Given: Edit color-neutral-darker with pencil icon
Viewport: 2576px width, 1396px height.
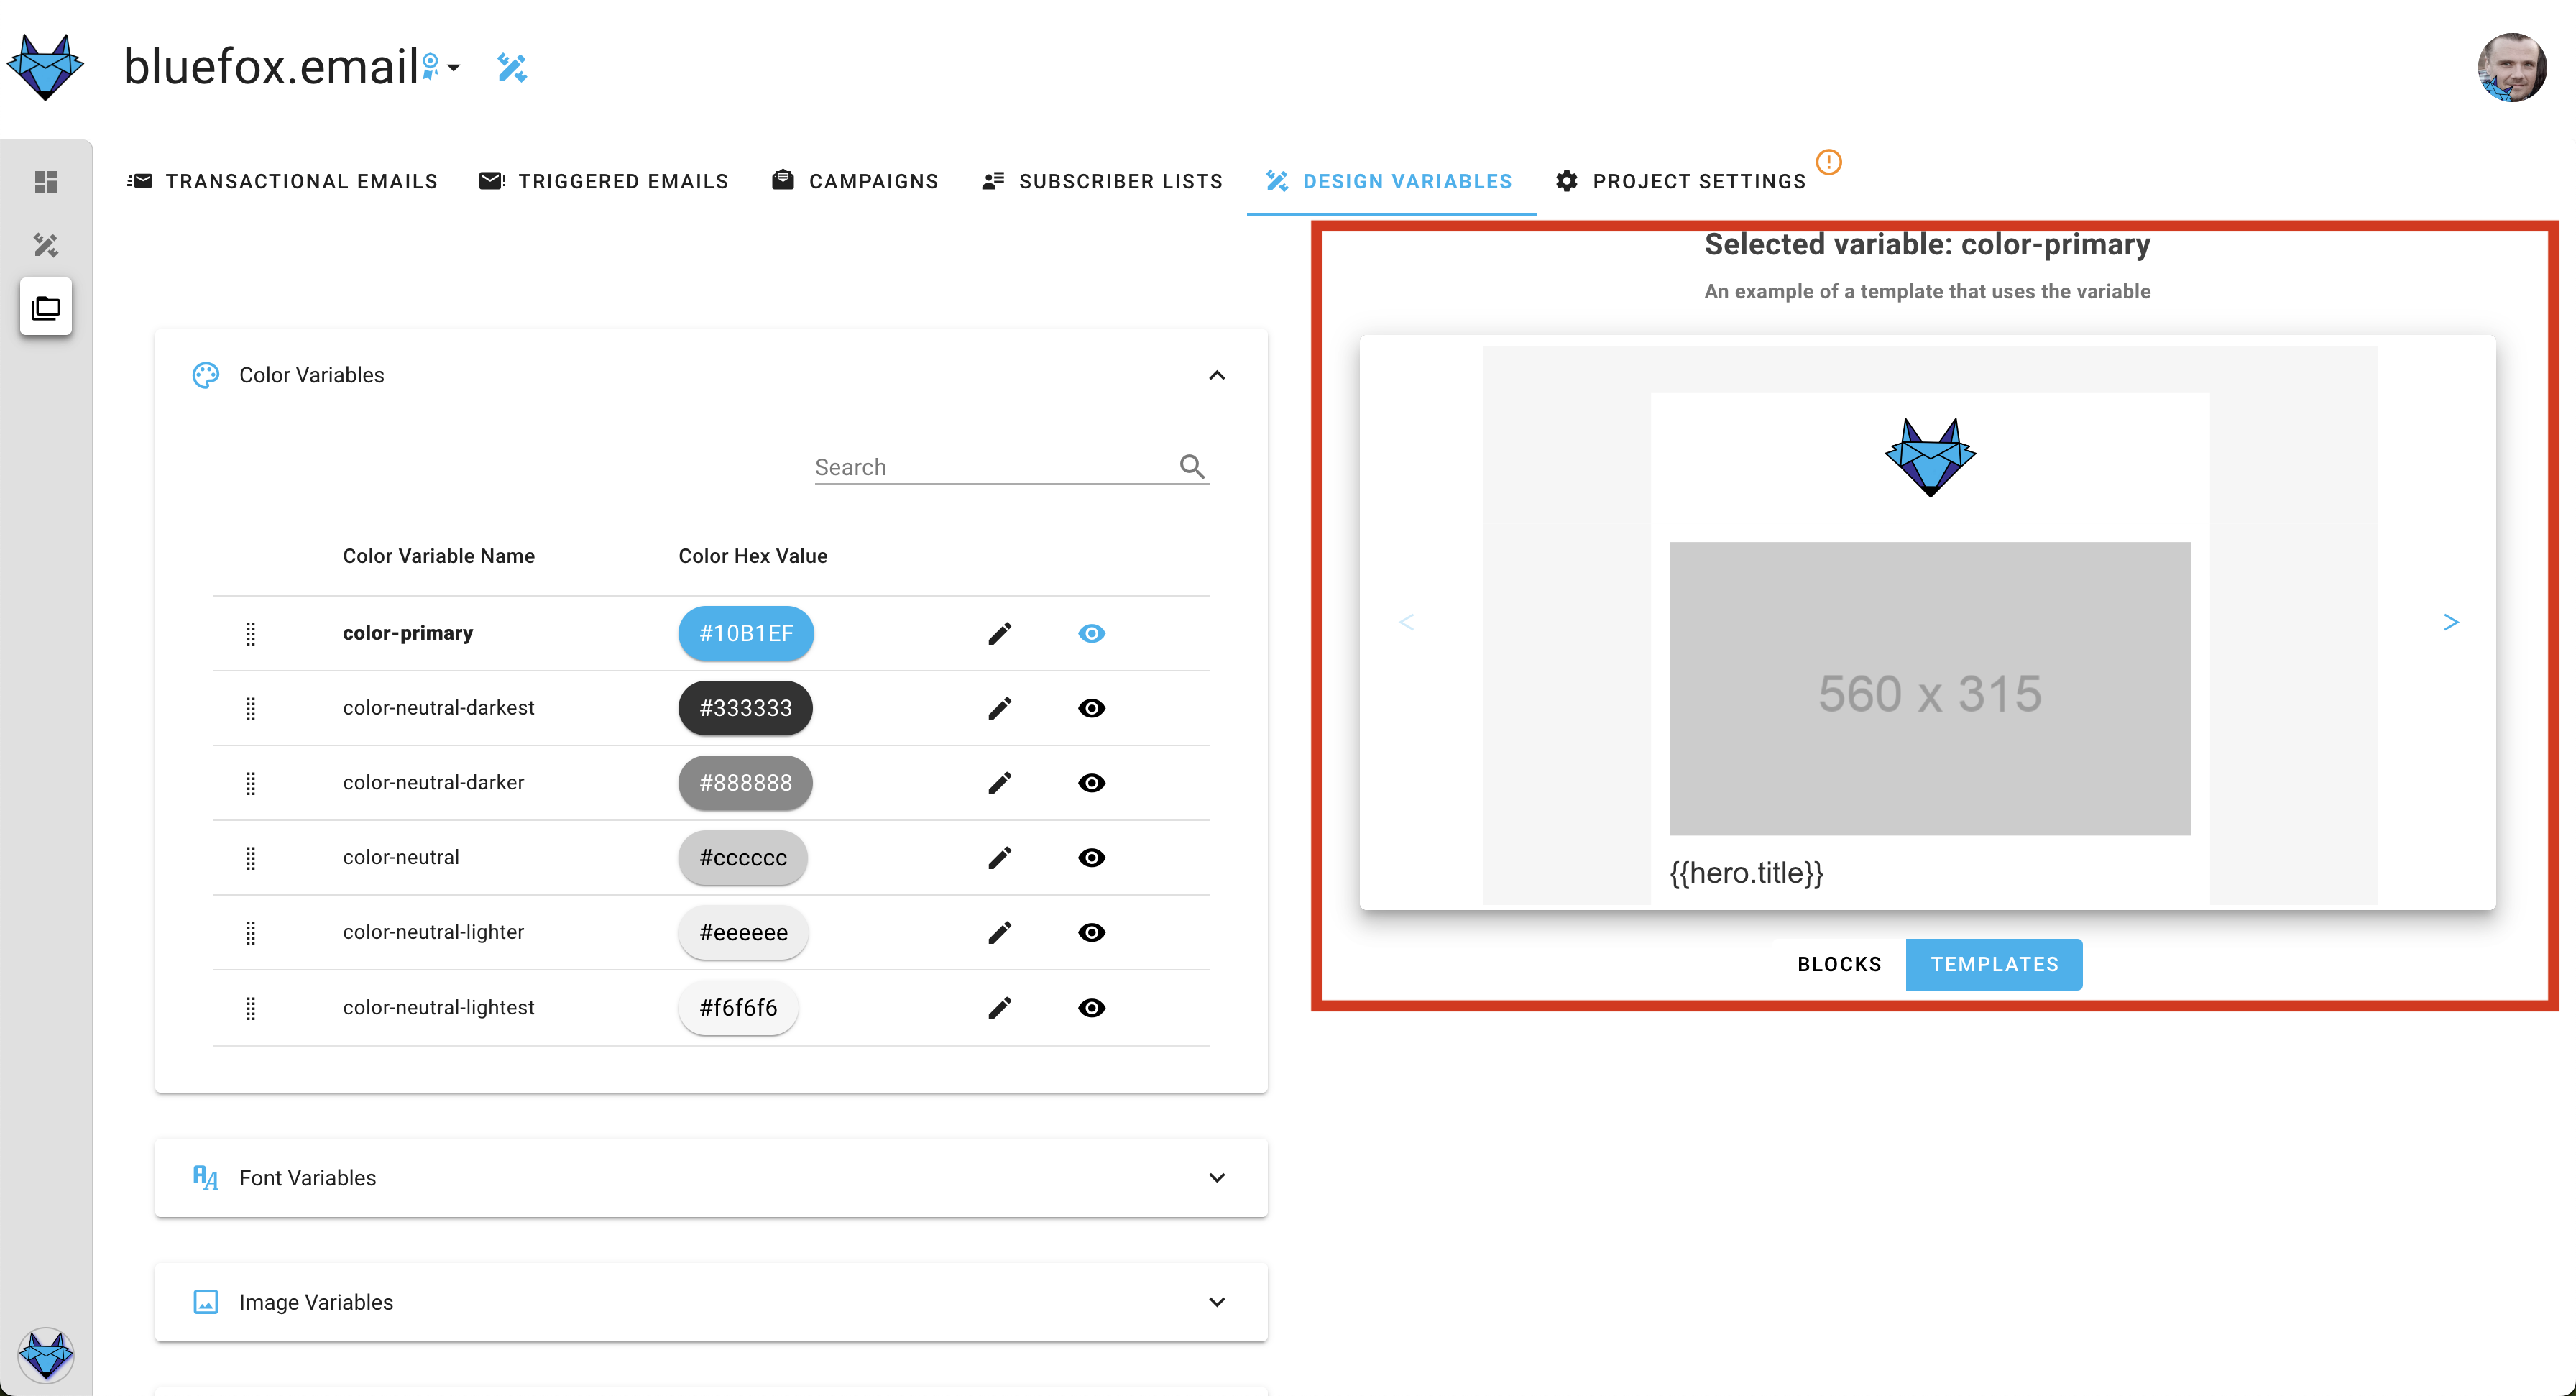Looking at the screenshot, I should (x=1000, y=783).
